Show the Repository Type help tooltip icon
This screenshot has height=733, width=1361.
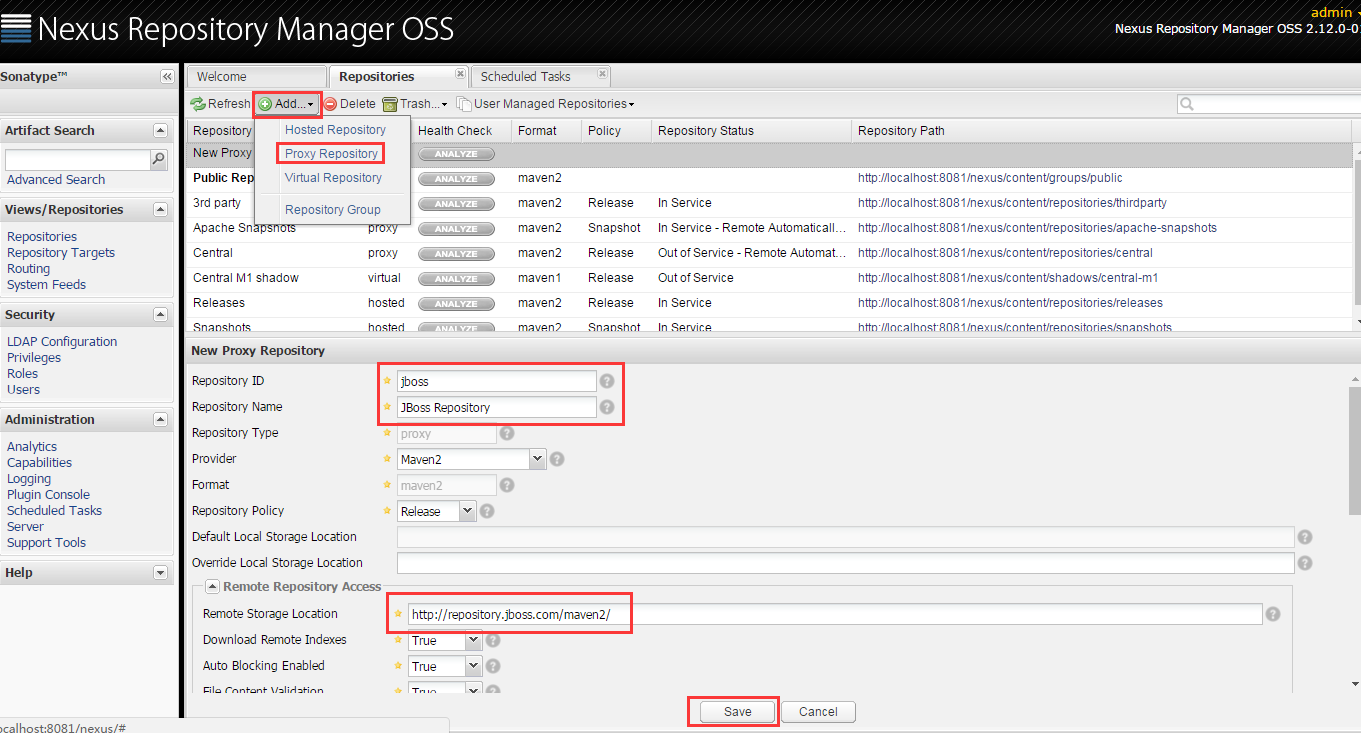pyautogui.click(x=506, y=433)
